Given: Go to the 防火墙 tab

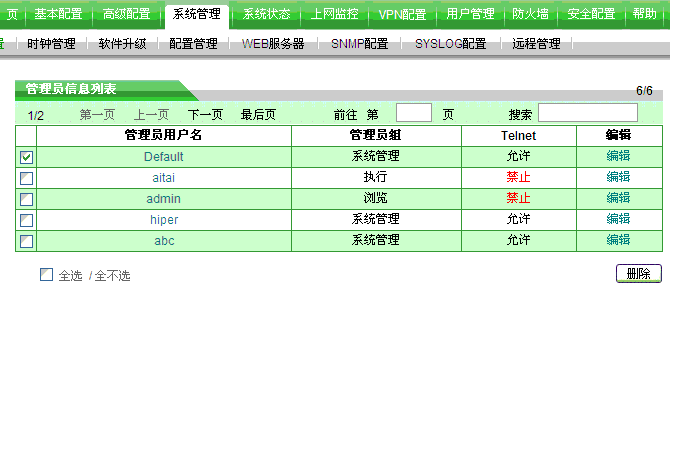Looking at the screenshot, I should pos(530,14).
